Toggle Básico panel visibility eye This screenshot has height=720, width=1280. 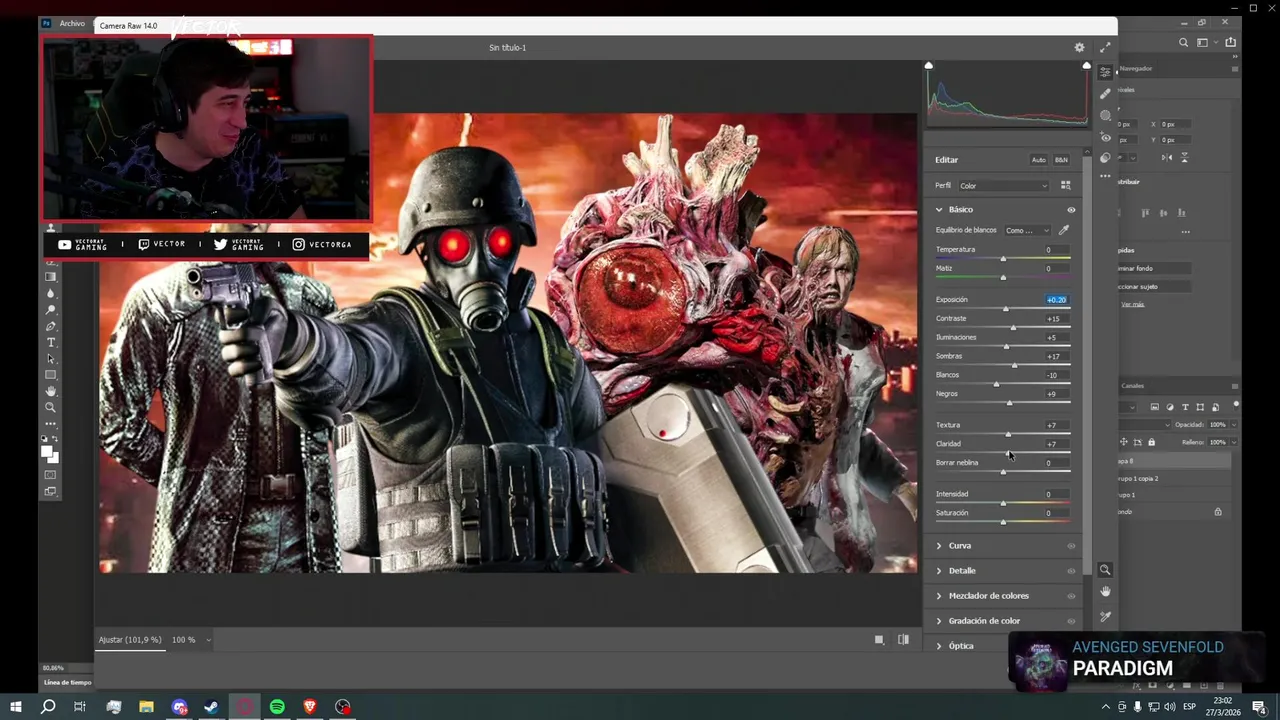click(x=1071, y=210)
